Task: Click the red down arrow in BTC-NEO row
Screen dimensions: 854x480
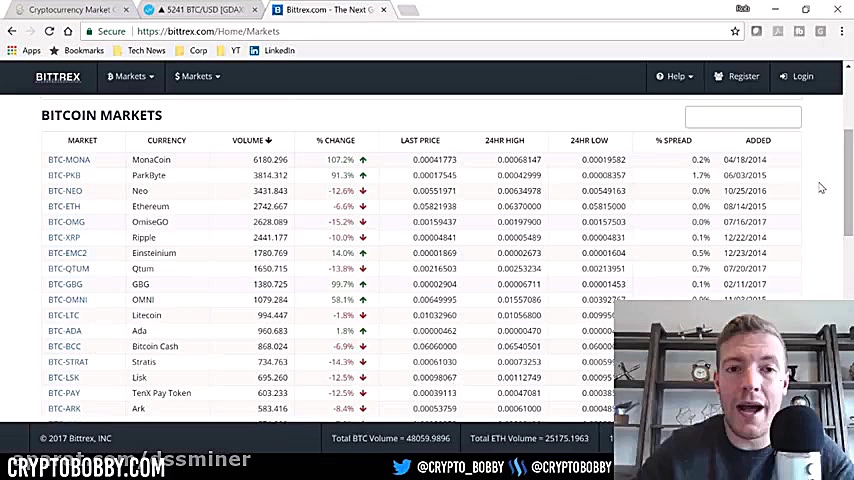Action: (363, 191)
